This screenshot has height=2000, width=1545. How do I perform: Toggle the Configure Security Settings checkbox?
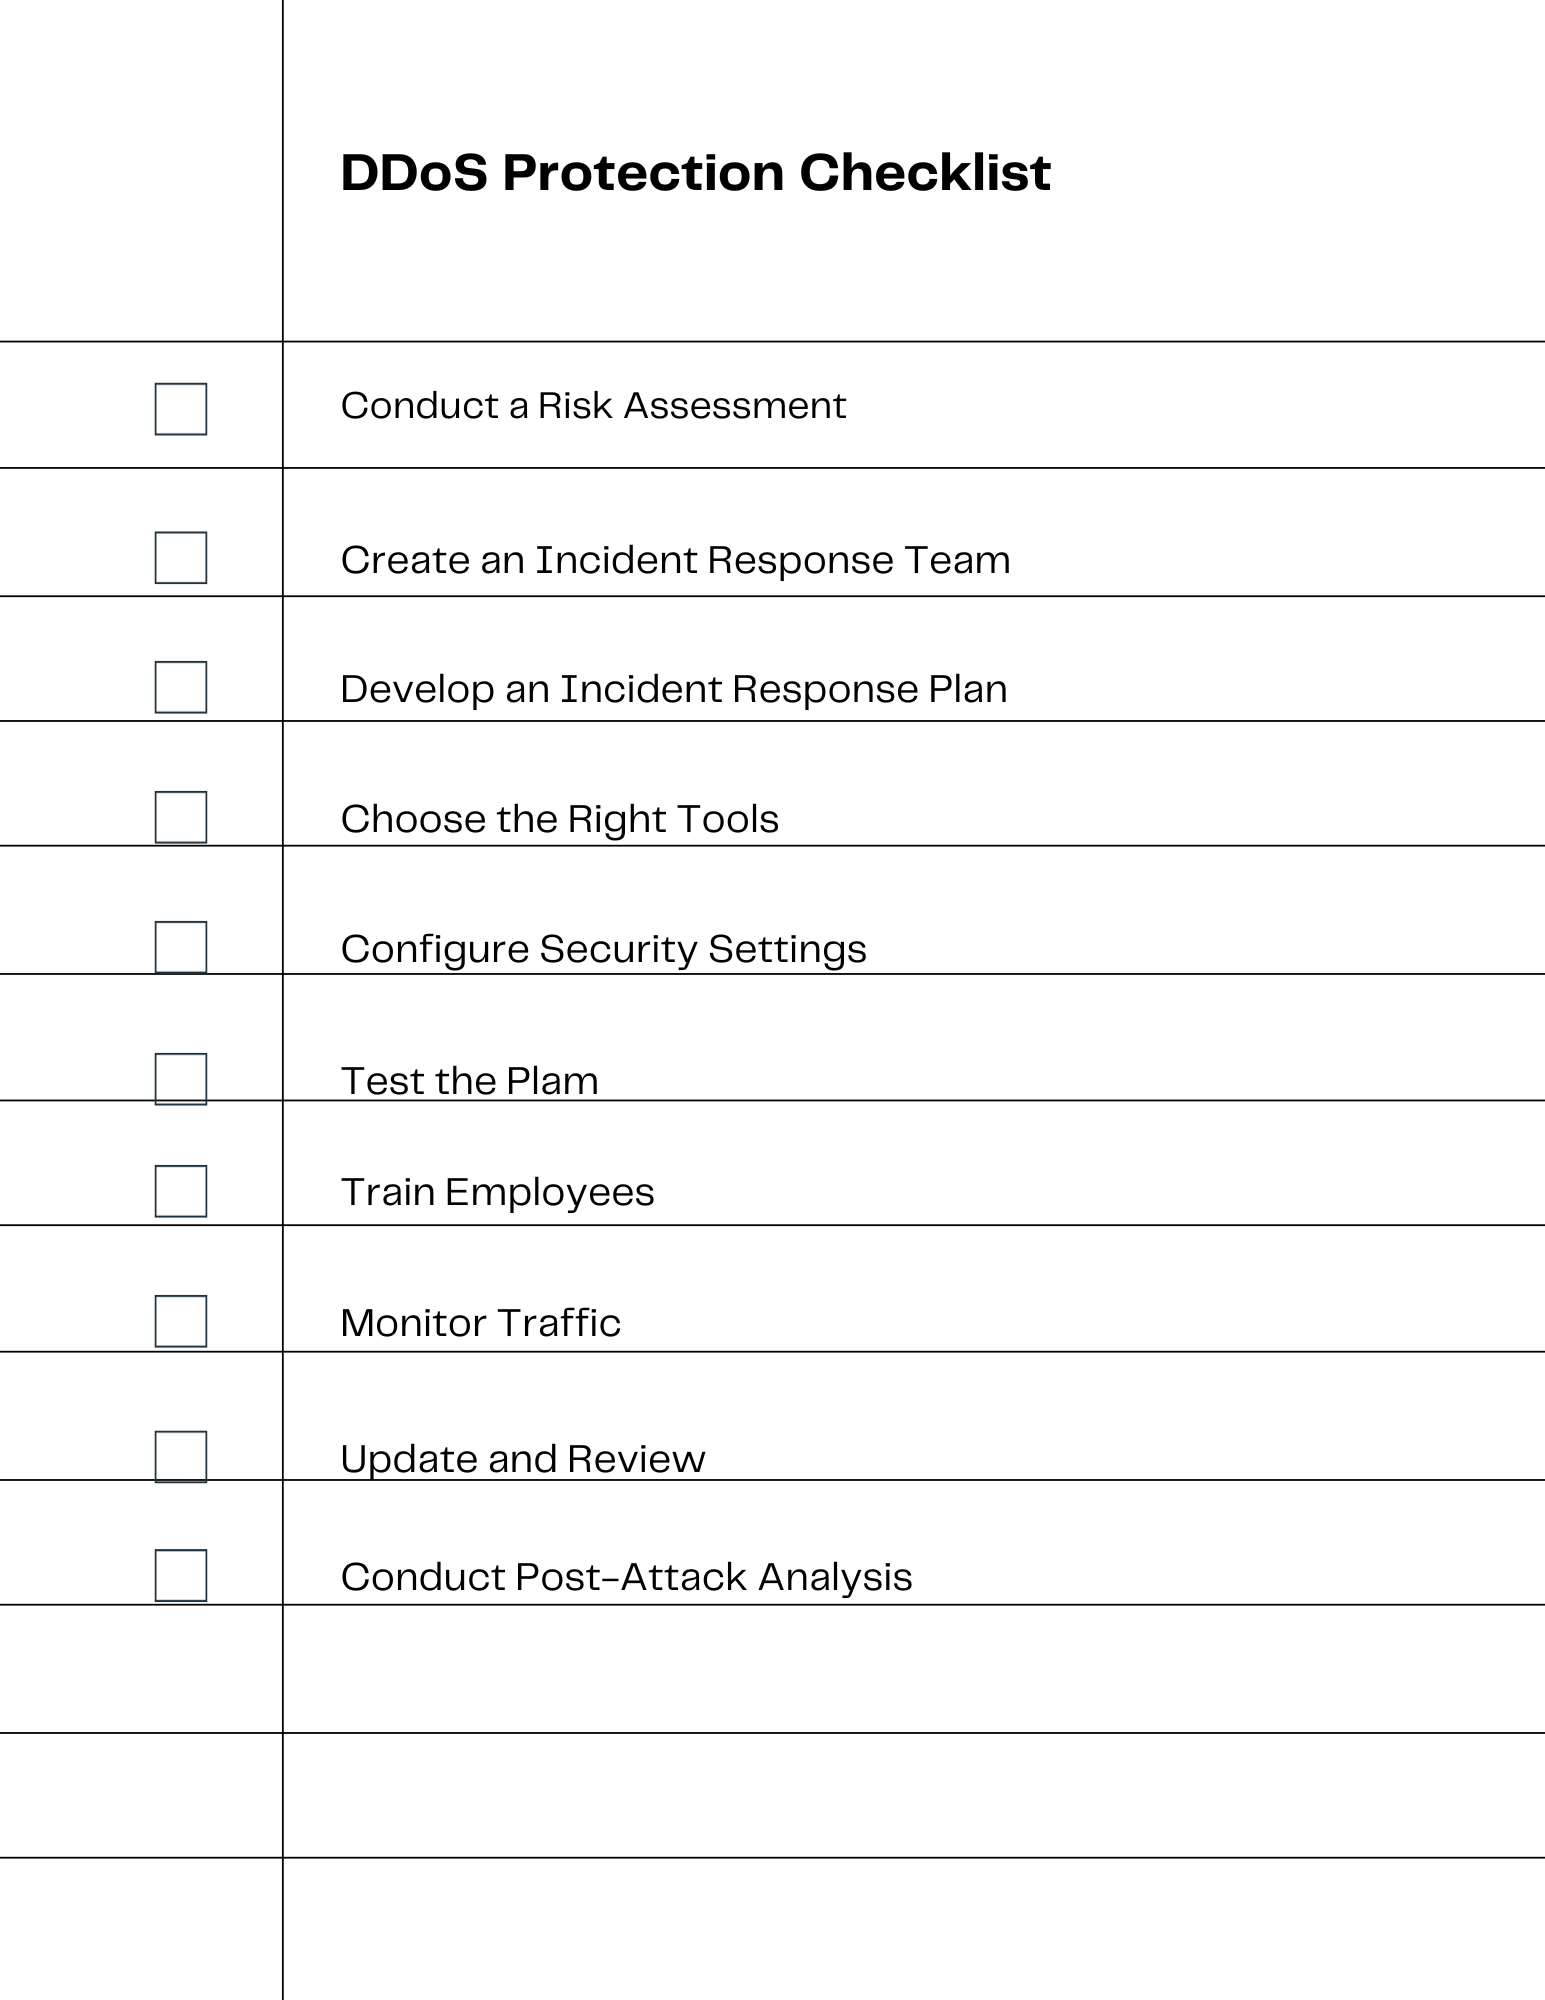[181, 947]
